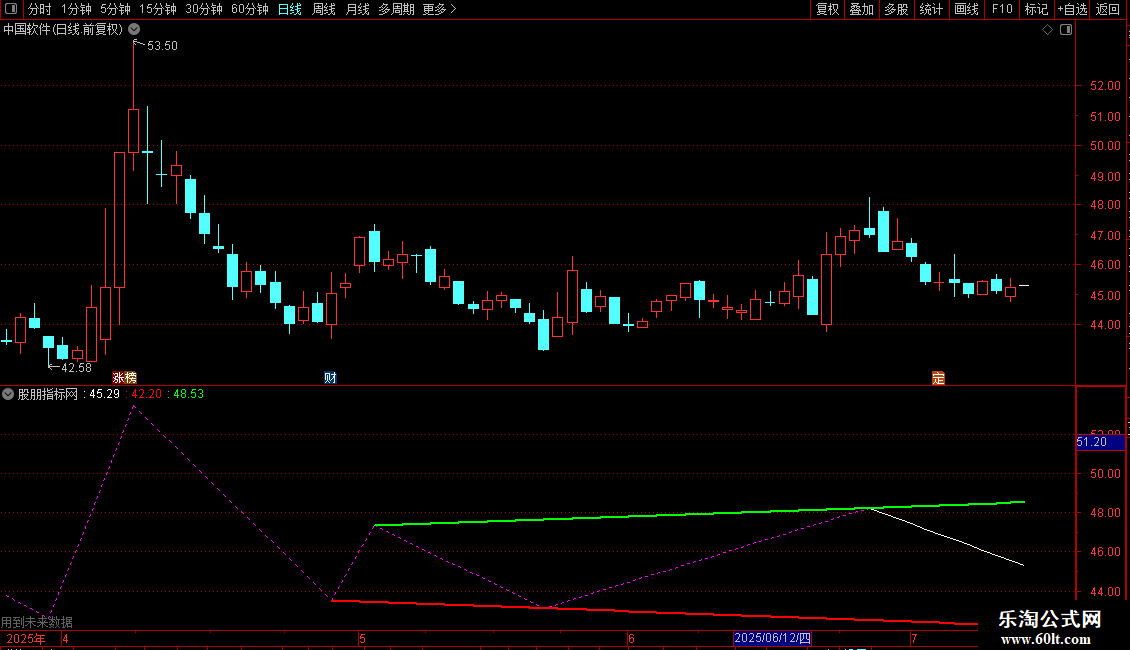Click the 52.00 price axis label

coord(1105,86)
